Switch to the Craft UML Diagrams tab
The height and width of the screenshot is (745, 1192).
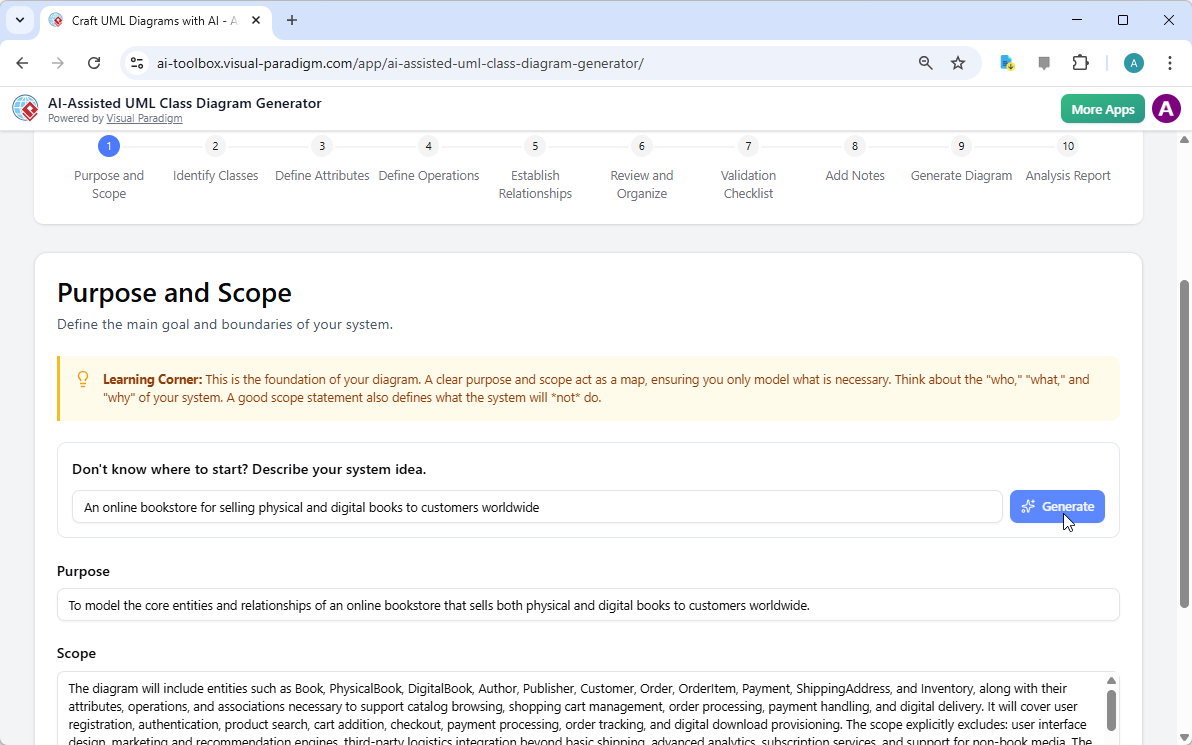coord(140,20)
